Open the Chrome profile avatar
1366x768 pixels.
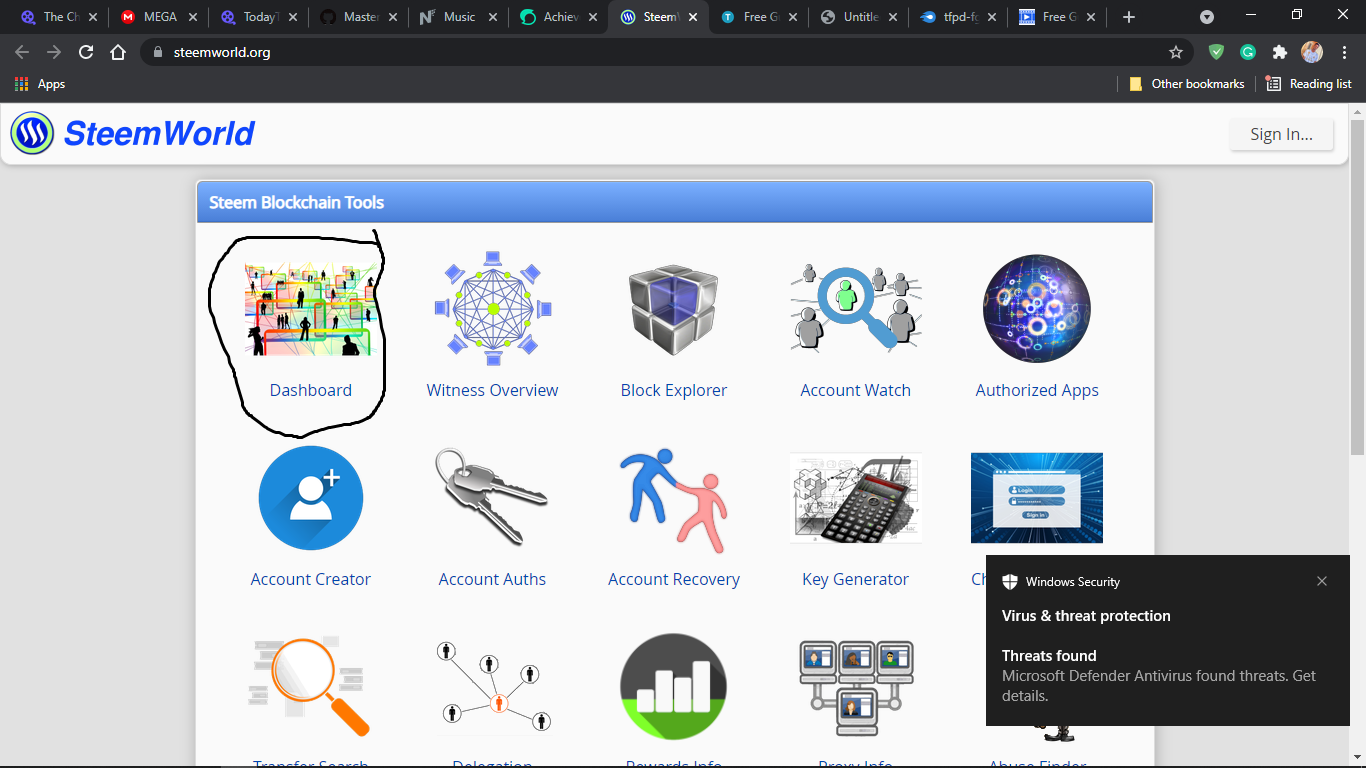tap(1312, 52)
